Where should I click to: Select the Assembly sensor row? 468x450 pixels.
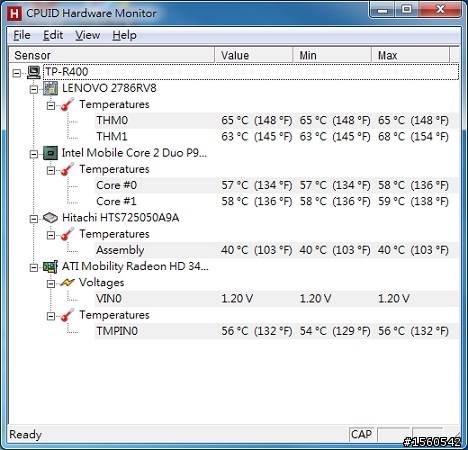tap(276, 250)
